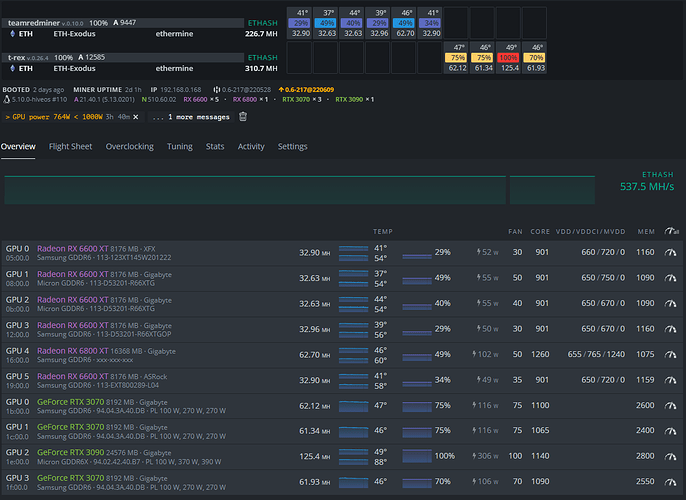This screenshot has height=500, width=686.
Task: Click the N 510.60.02 Nvidia driver version
Action: tap(159, 100)
